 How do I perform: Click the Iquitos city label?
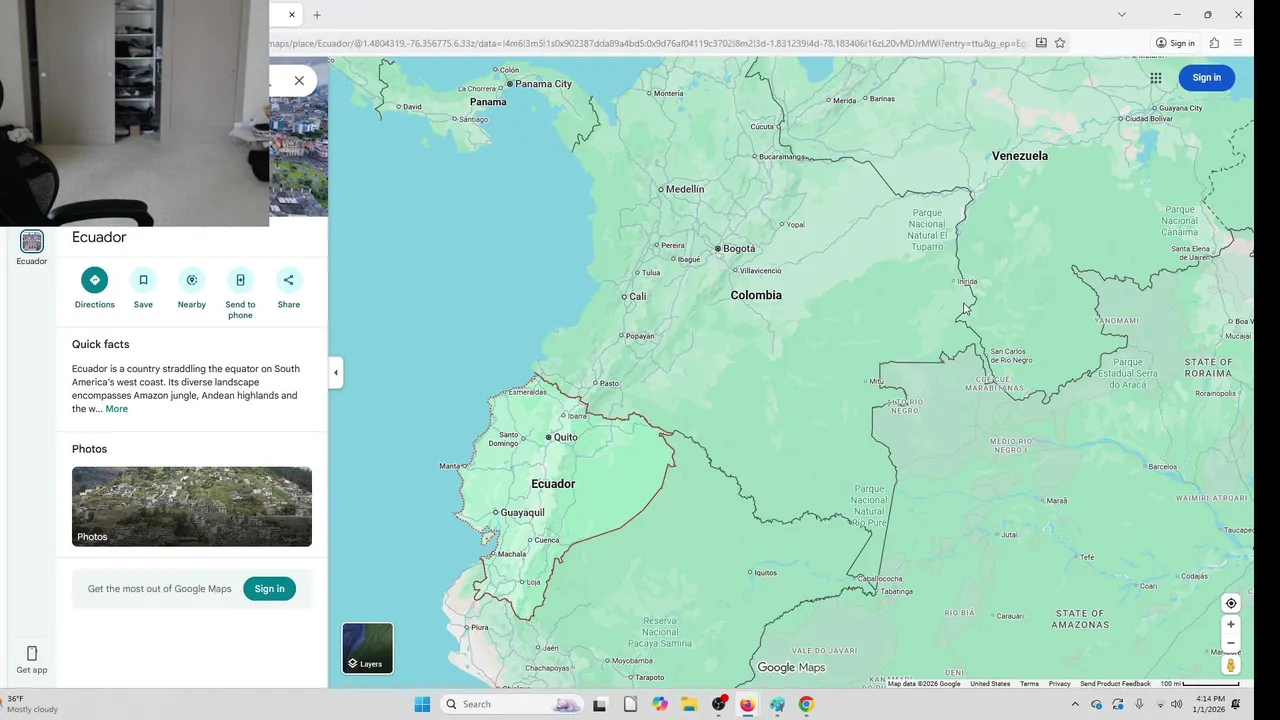click(765, 573)
